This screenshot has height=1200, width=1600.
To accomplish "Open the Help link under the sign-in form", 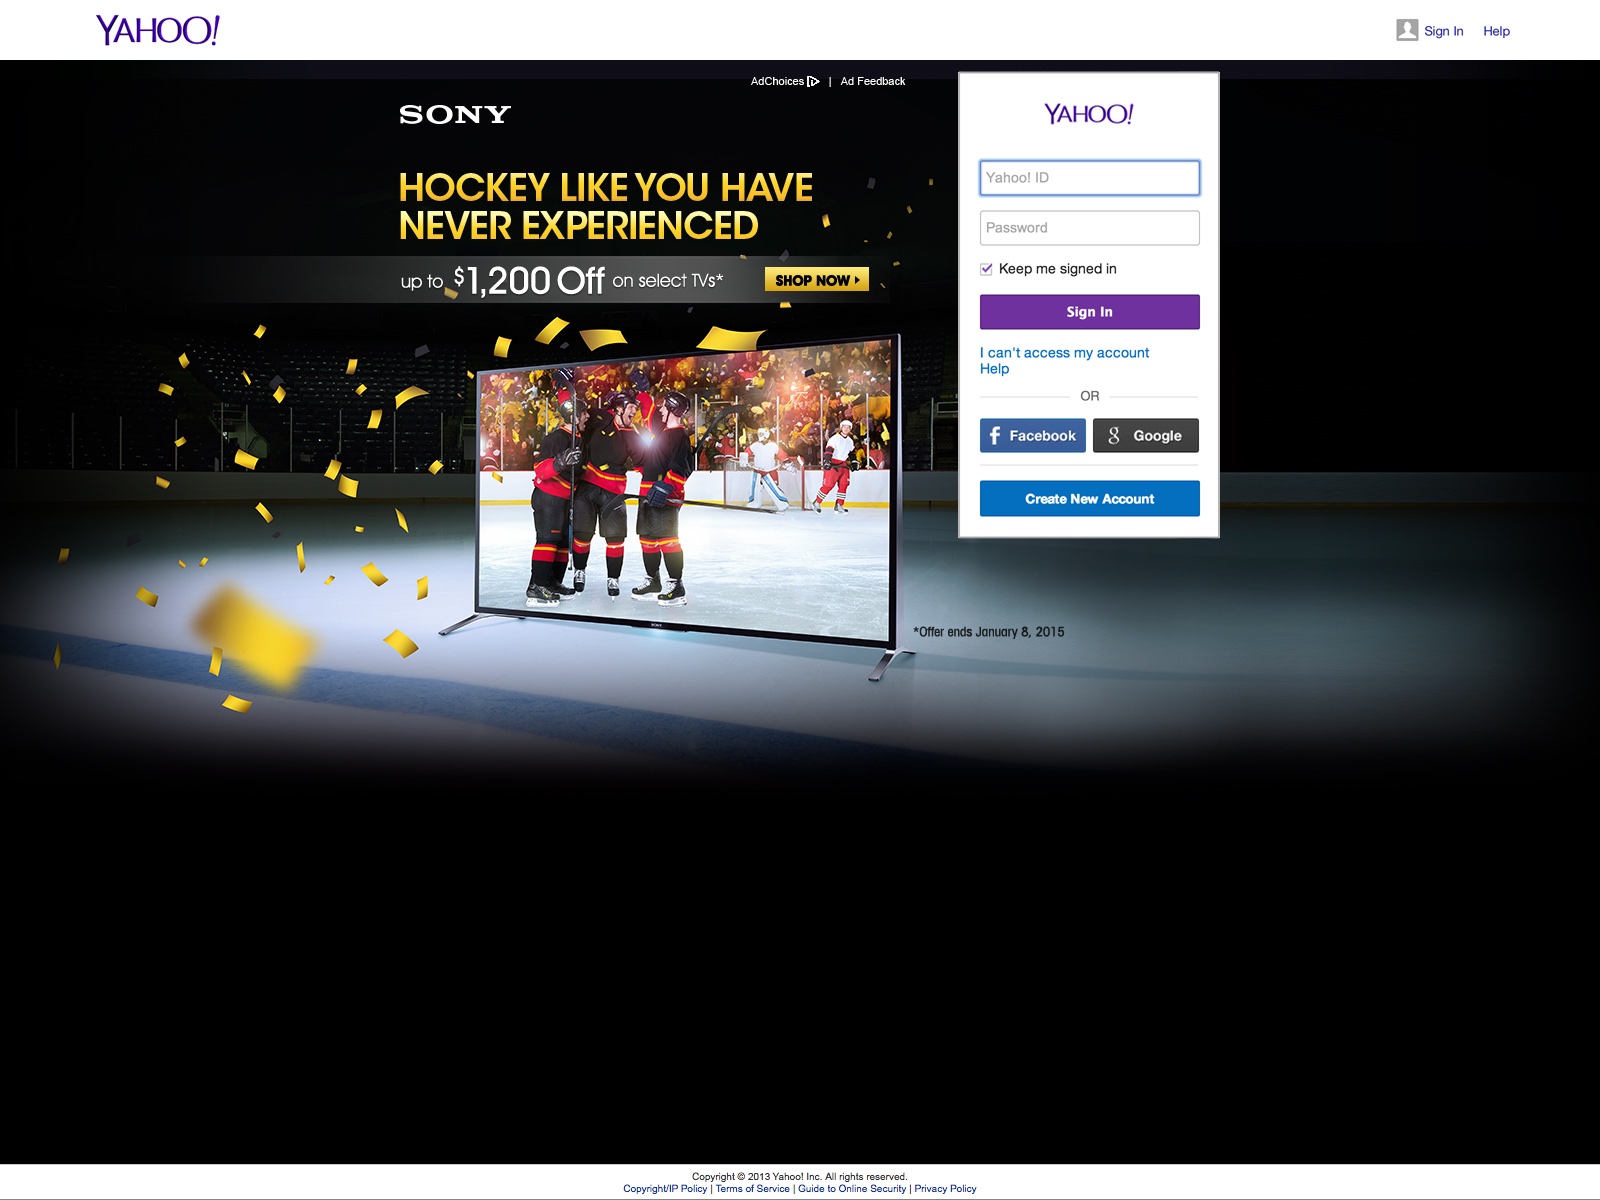I will pyautogui.click(x=994, y=369).
